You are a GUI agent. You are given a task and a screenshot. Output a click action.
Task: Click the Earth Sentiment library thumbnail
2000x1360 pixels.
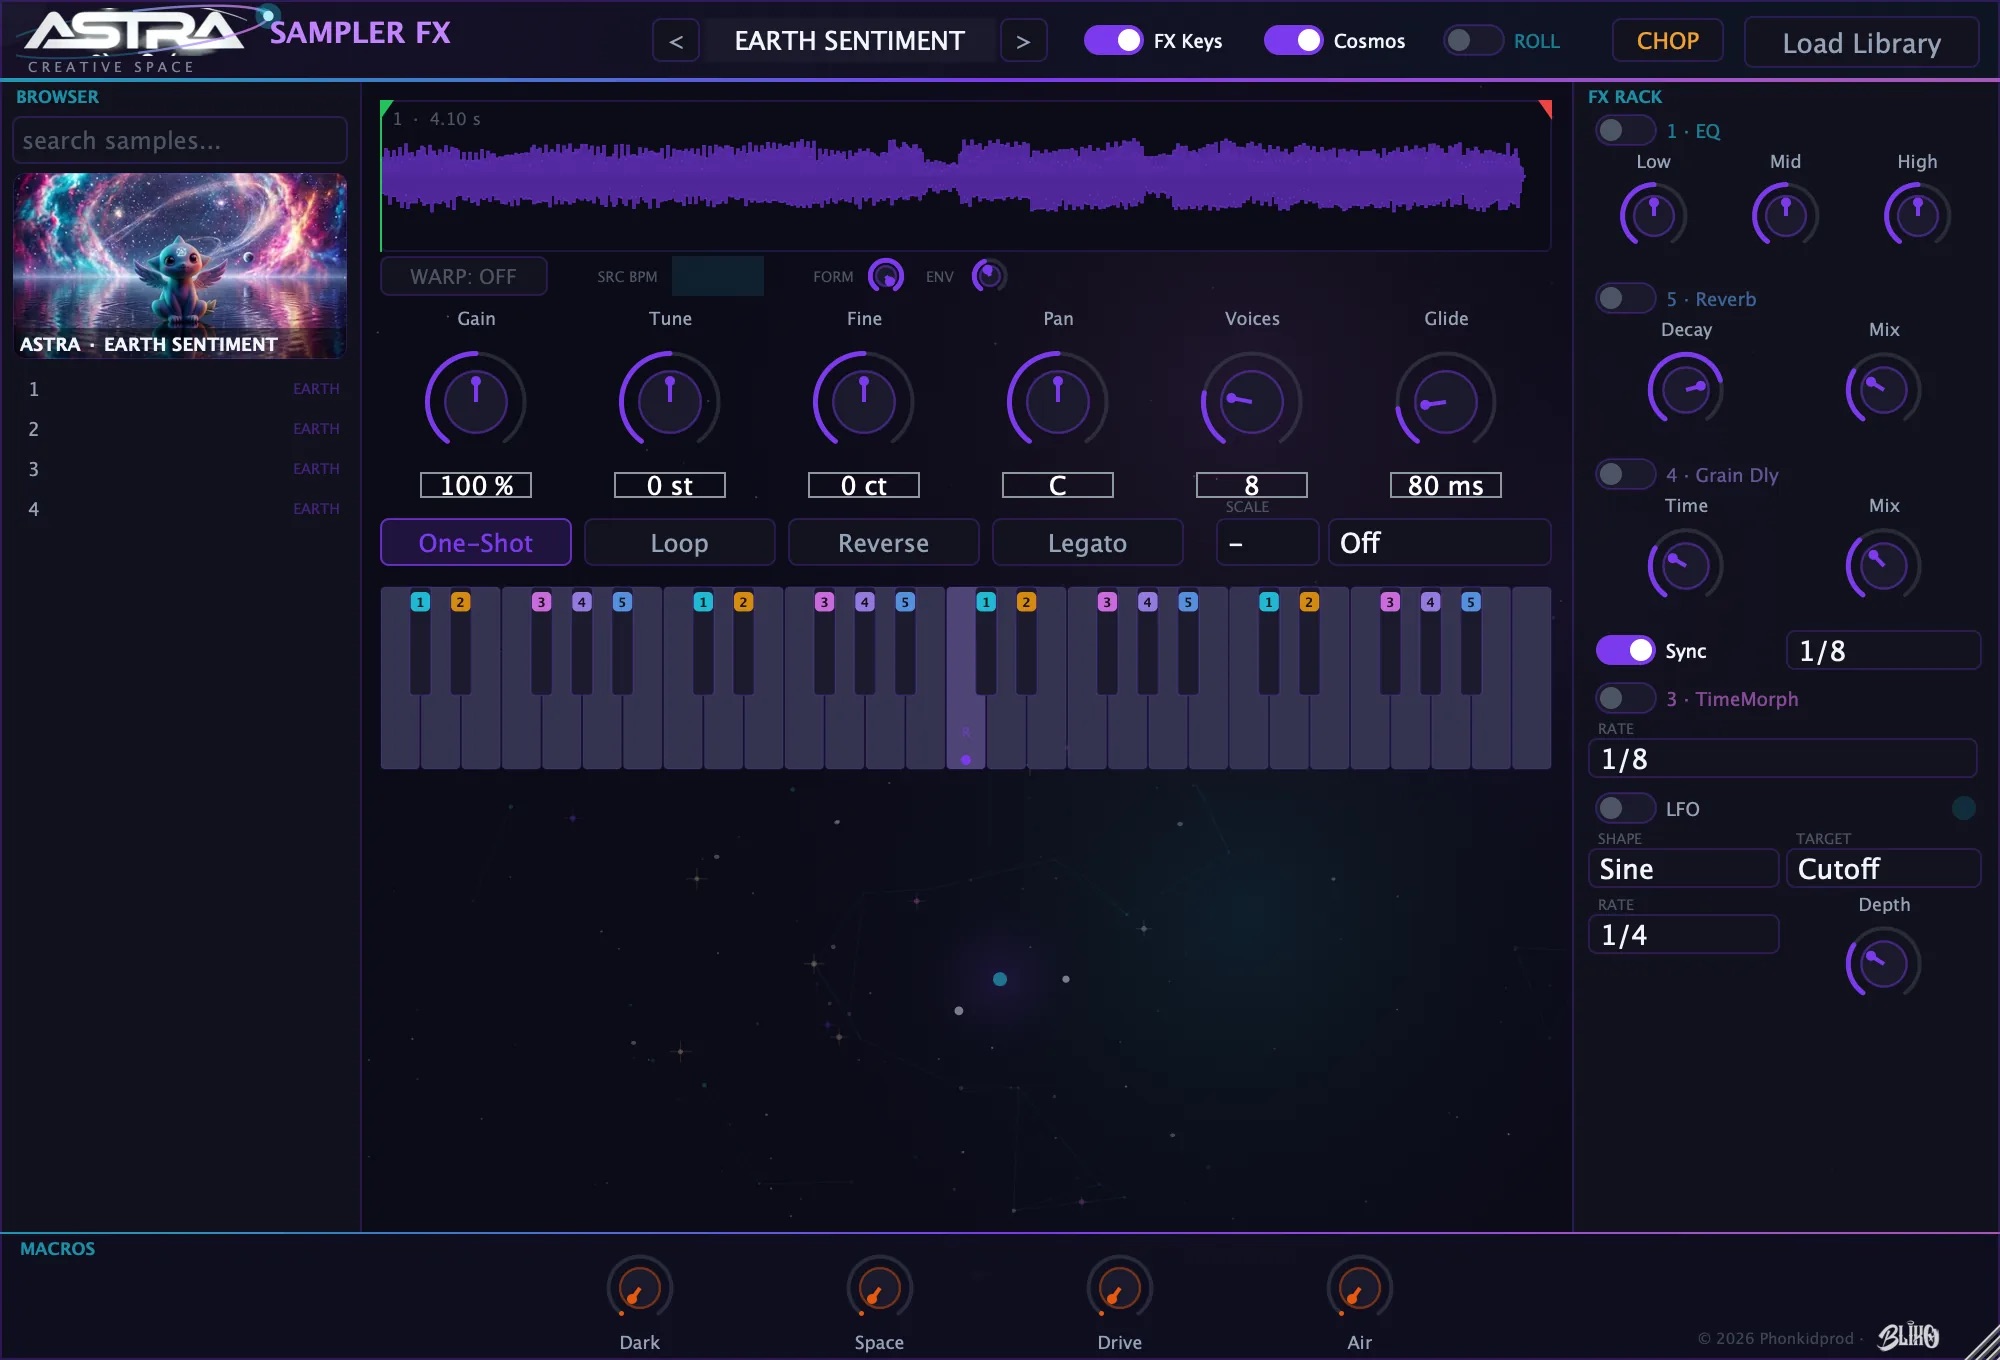pyautogui.click(x=180, y=266)
